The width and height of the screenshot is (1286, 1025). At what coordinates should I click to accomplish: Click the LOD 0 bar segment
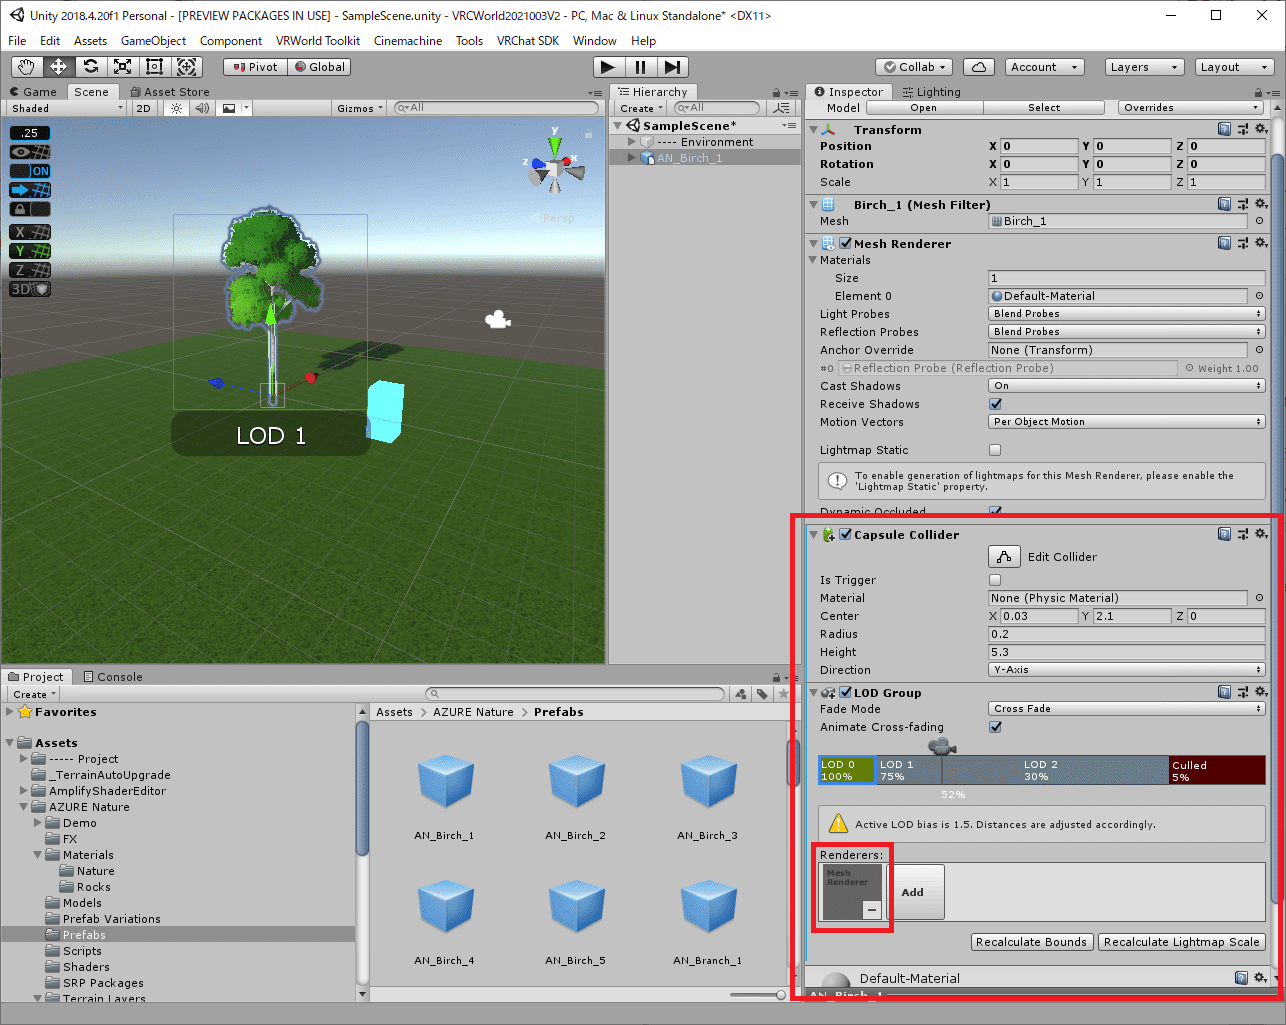pos(846,770)
